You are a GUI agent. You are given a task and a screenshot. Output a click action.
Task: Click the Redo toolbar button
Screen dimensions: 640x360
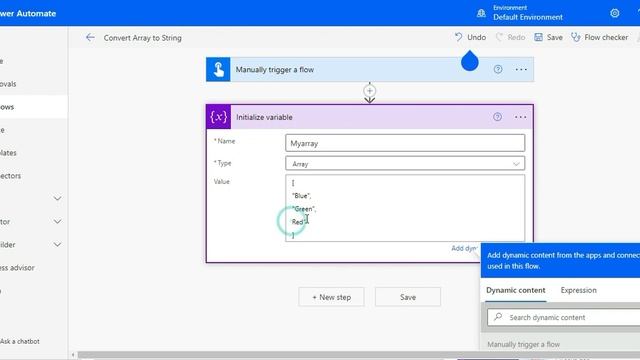[510, 37]
